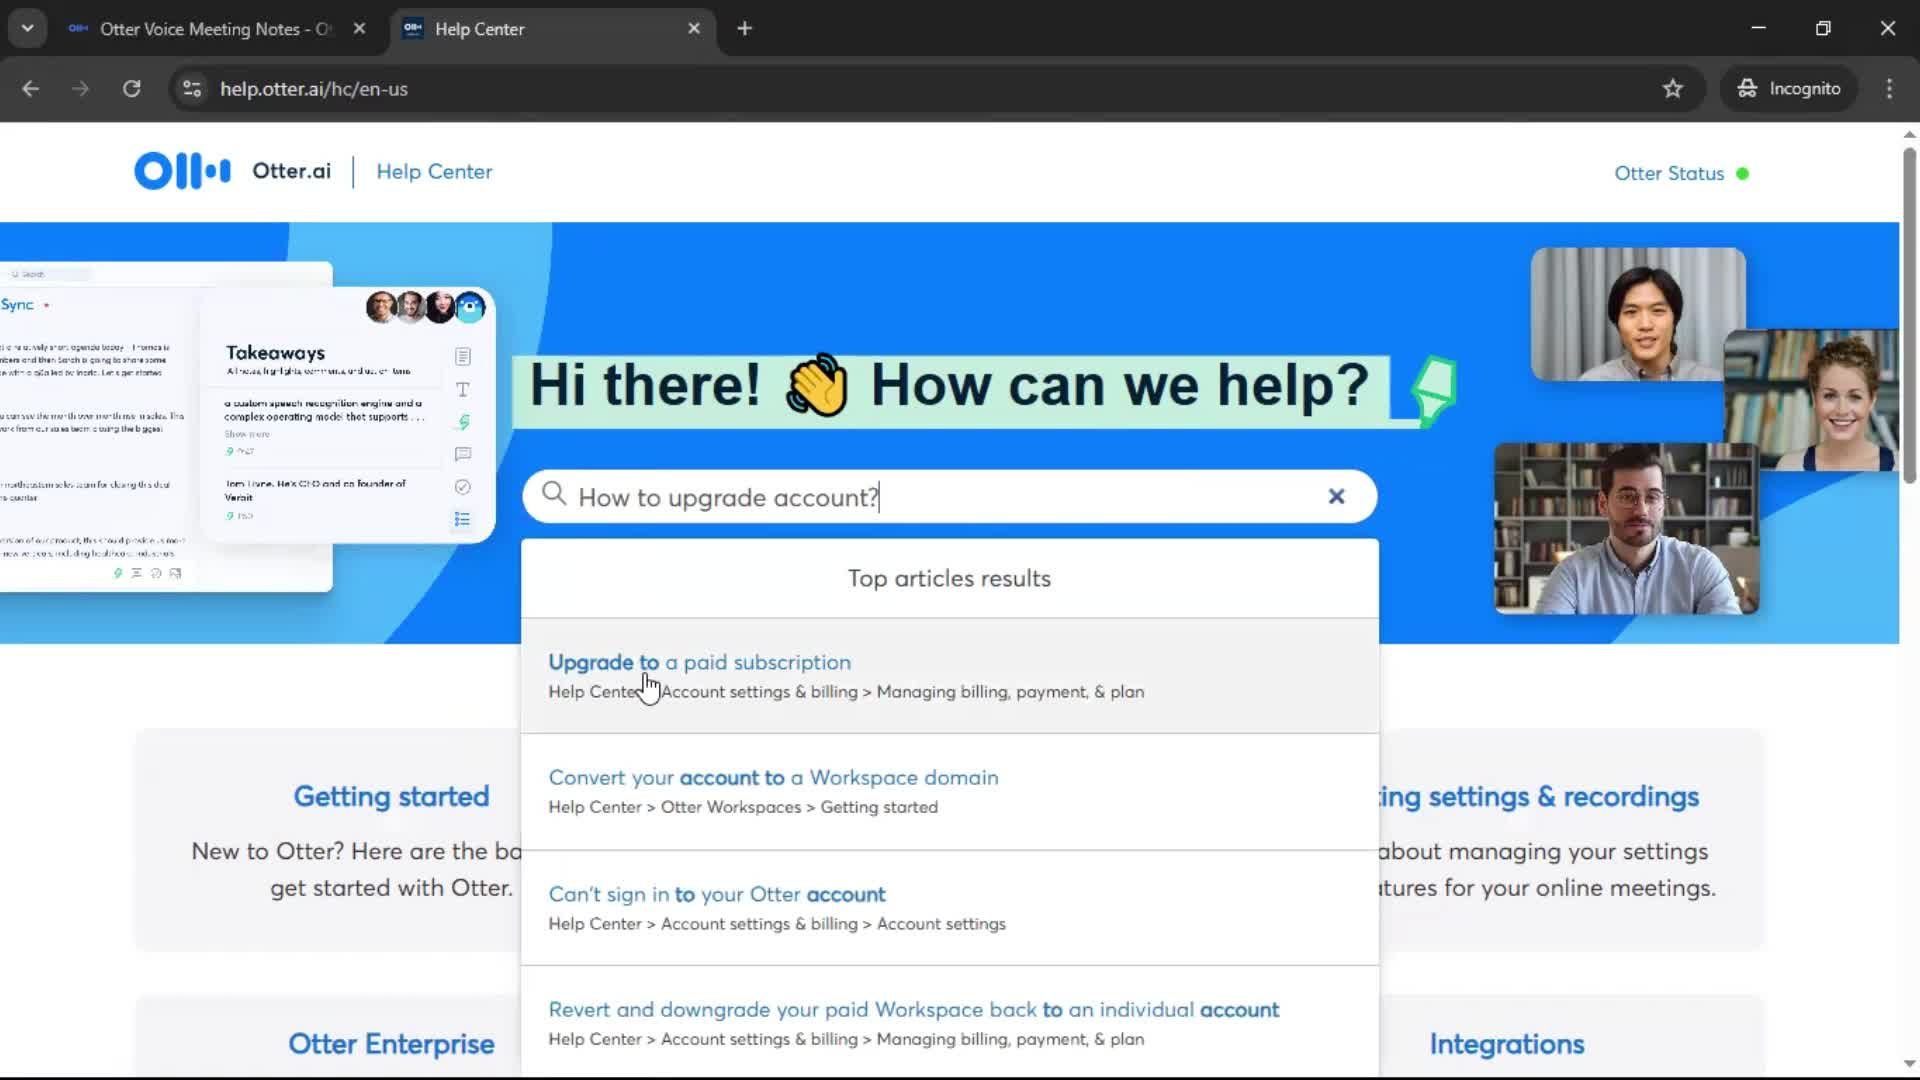This screenshot has width=1920, height=1080.
Task: Close the Help Center browser tab
Action: (694, 29)
